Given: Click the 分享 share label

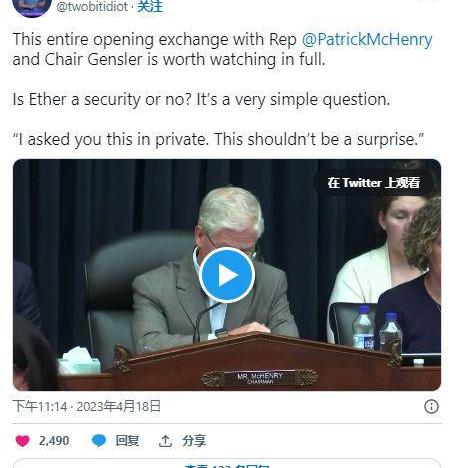Looking at the screenshot, I should point(194,441).
